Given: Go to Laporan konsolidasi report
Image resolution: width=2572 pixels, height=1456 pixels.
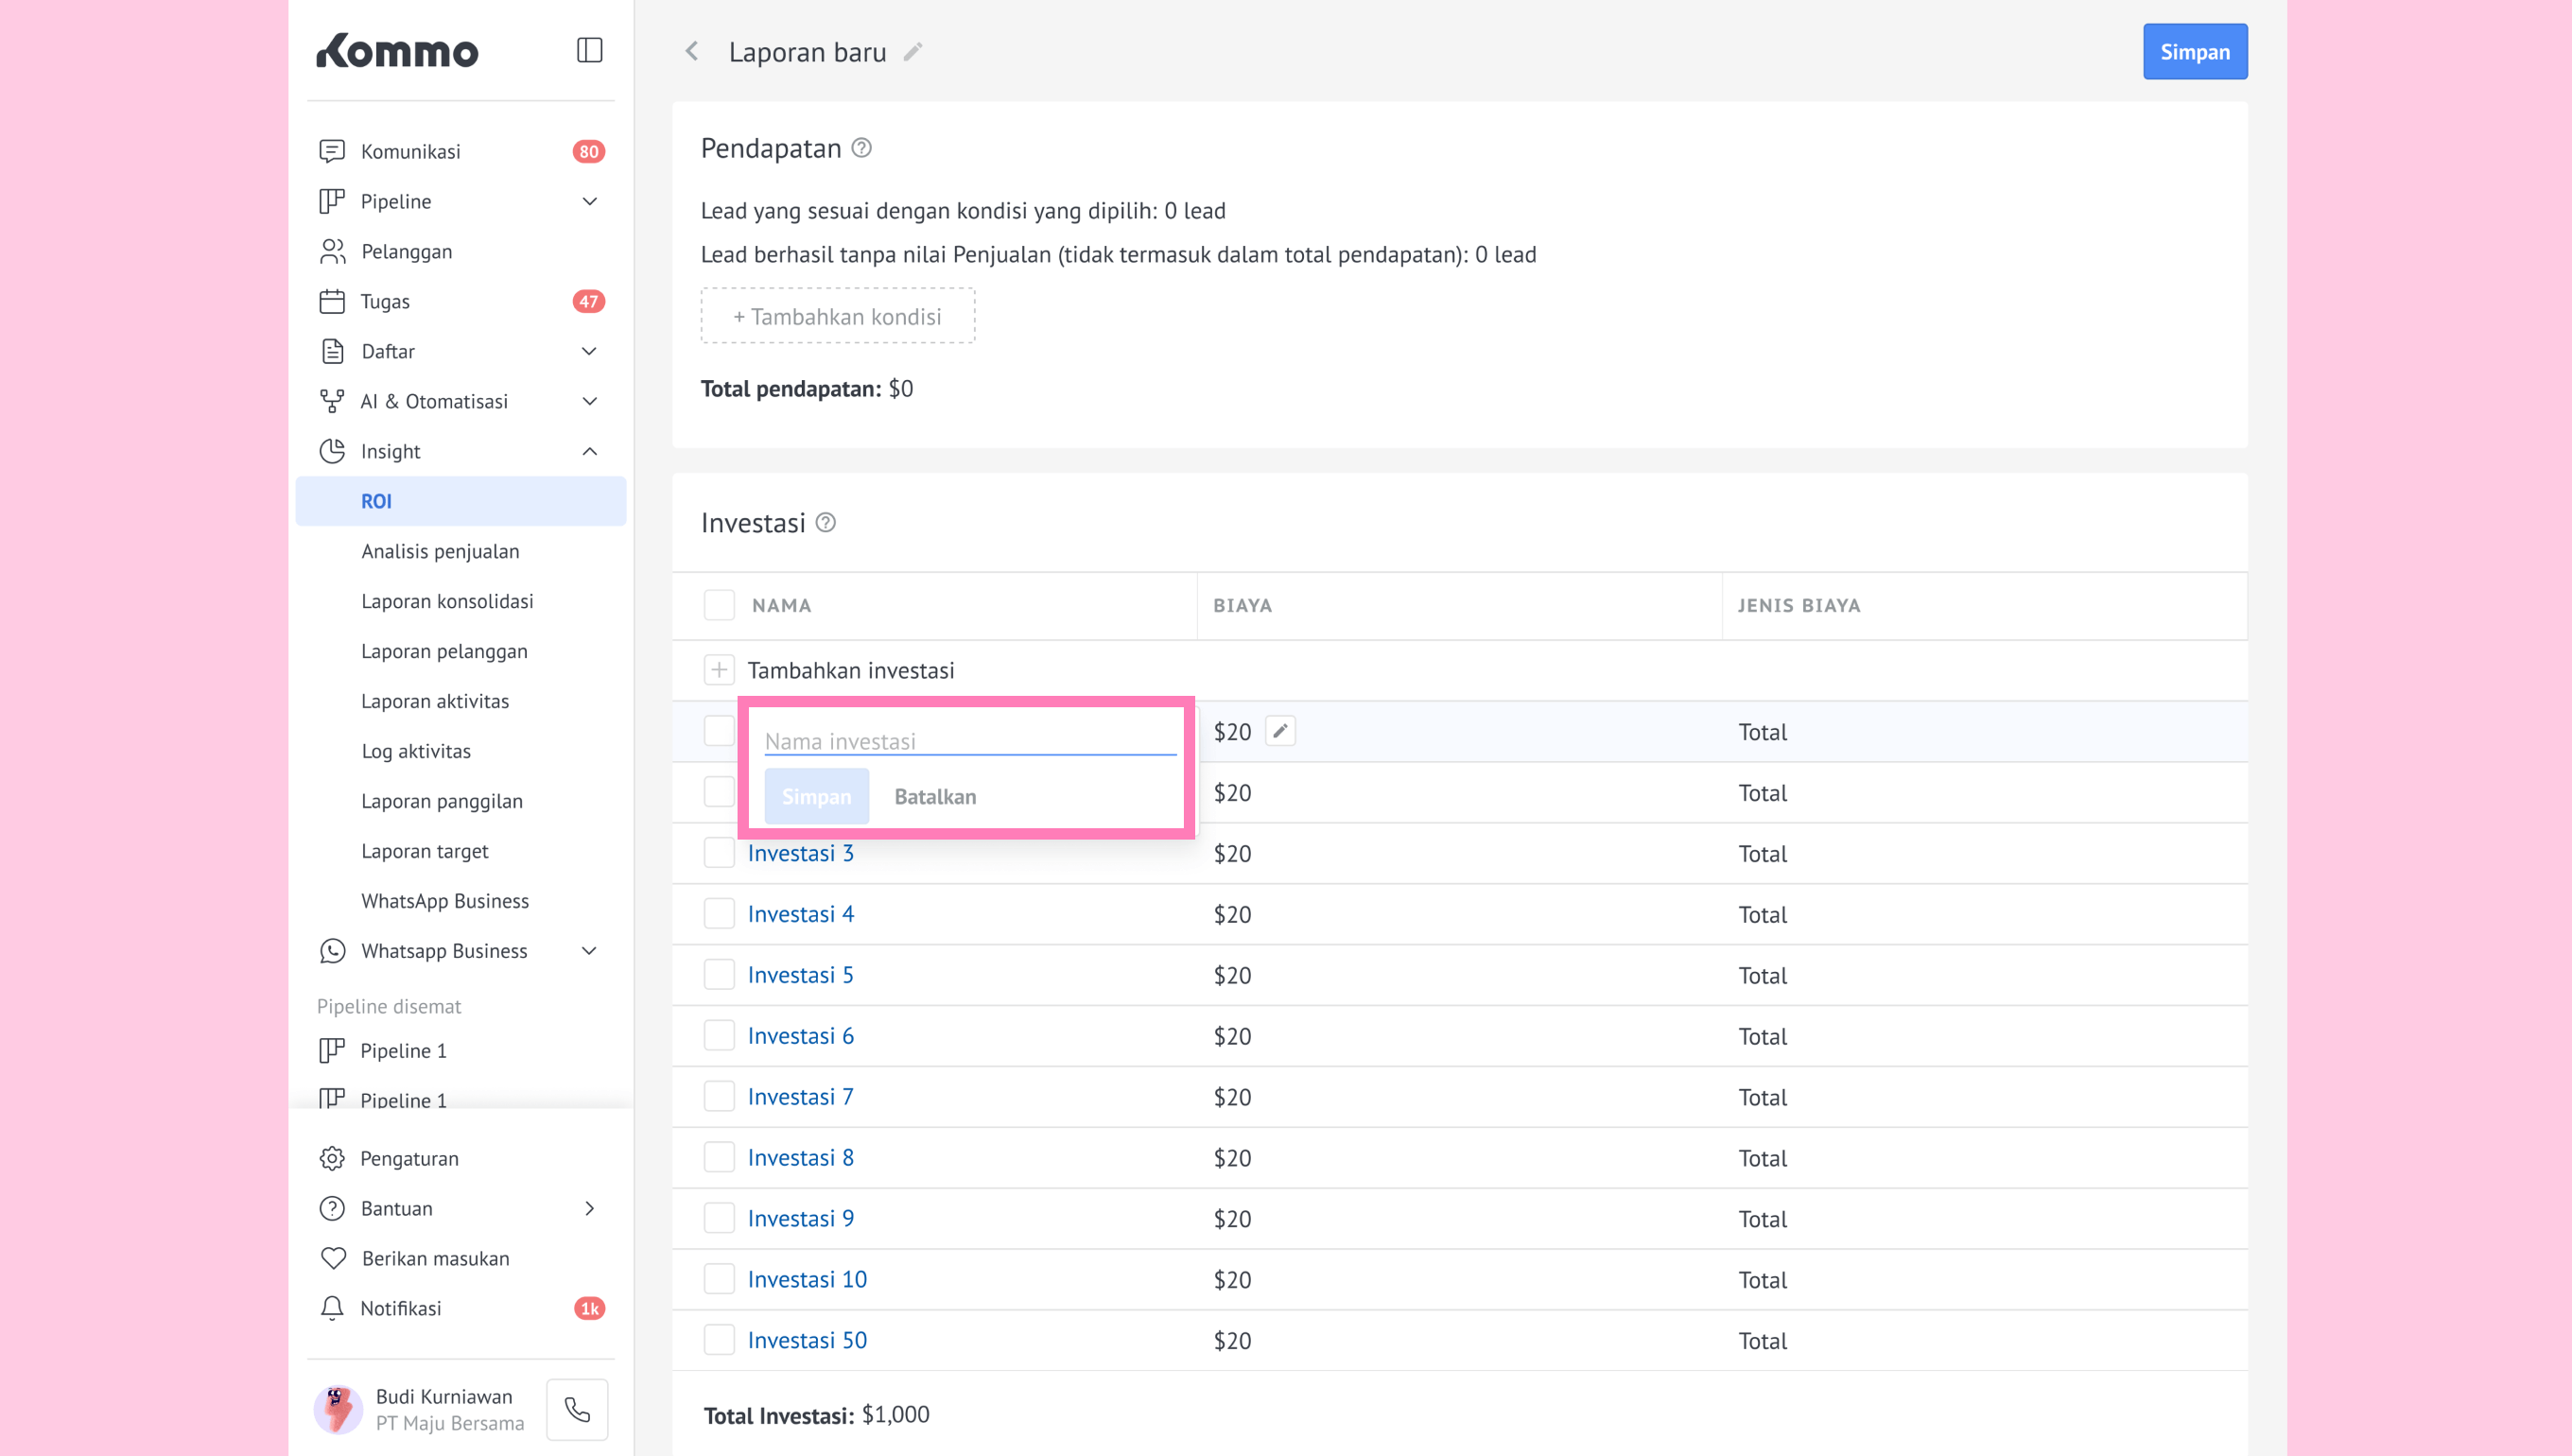Looking at the screenshot, I should [447, 601].
